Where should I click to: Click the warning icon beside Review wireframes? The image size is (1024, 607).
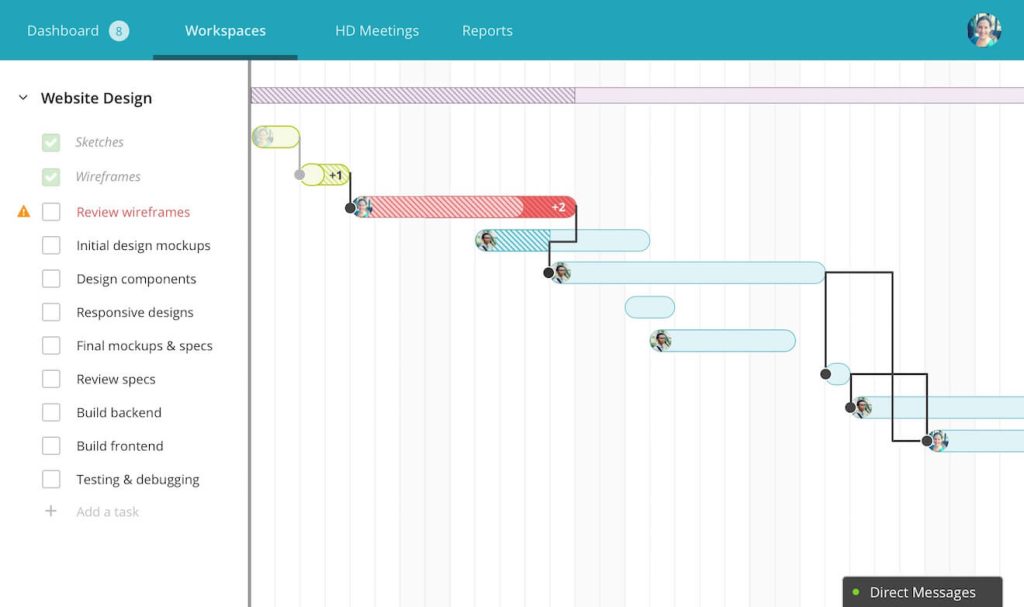(x=24, y=211)
